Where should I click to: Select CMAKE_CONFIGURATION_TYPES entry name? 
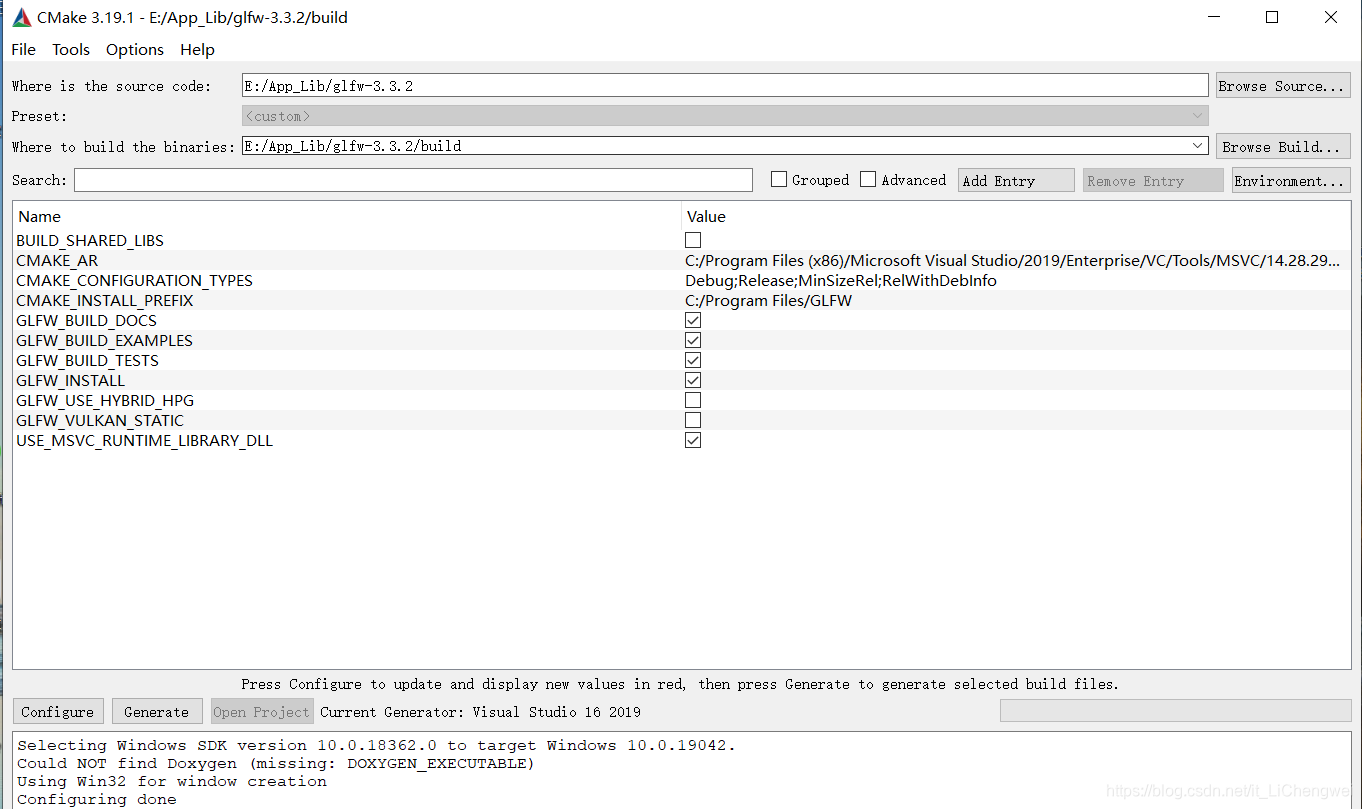coord(134,280)
